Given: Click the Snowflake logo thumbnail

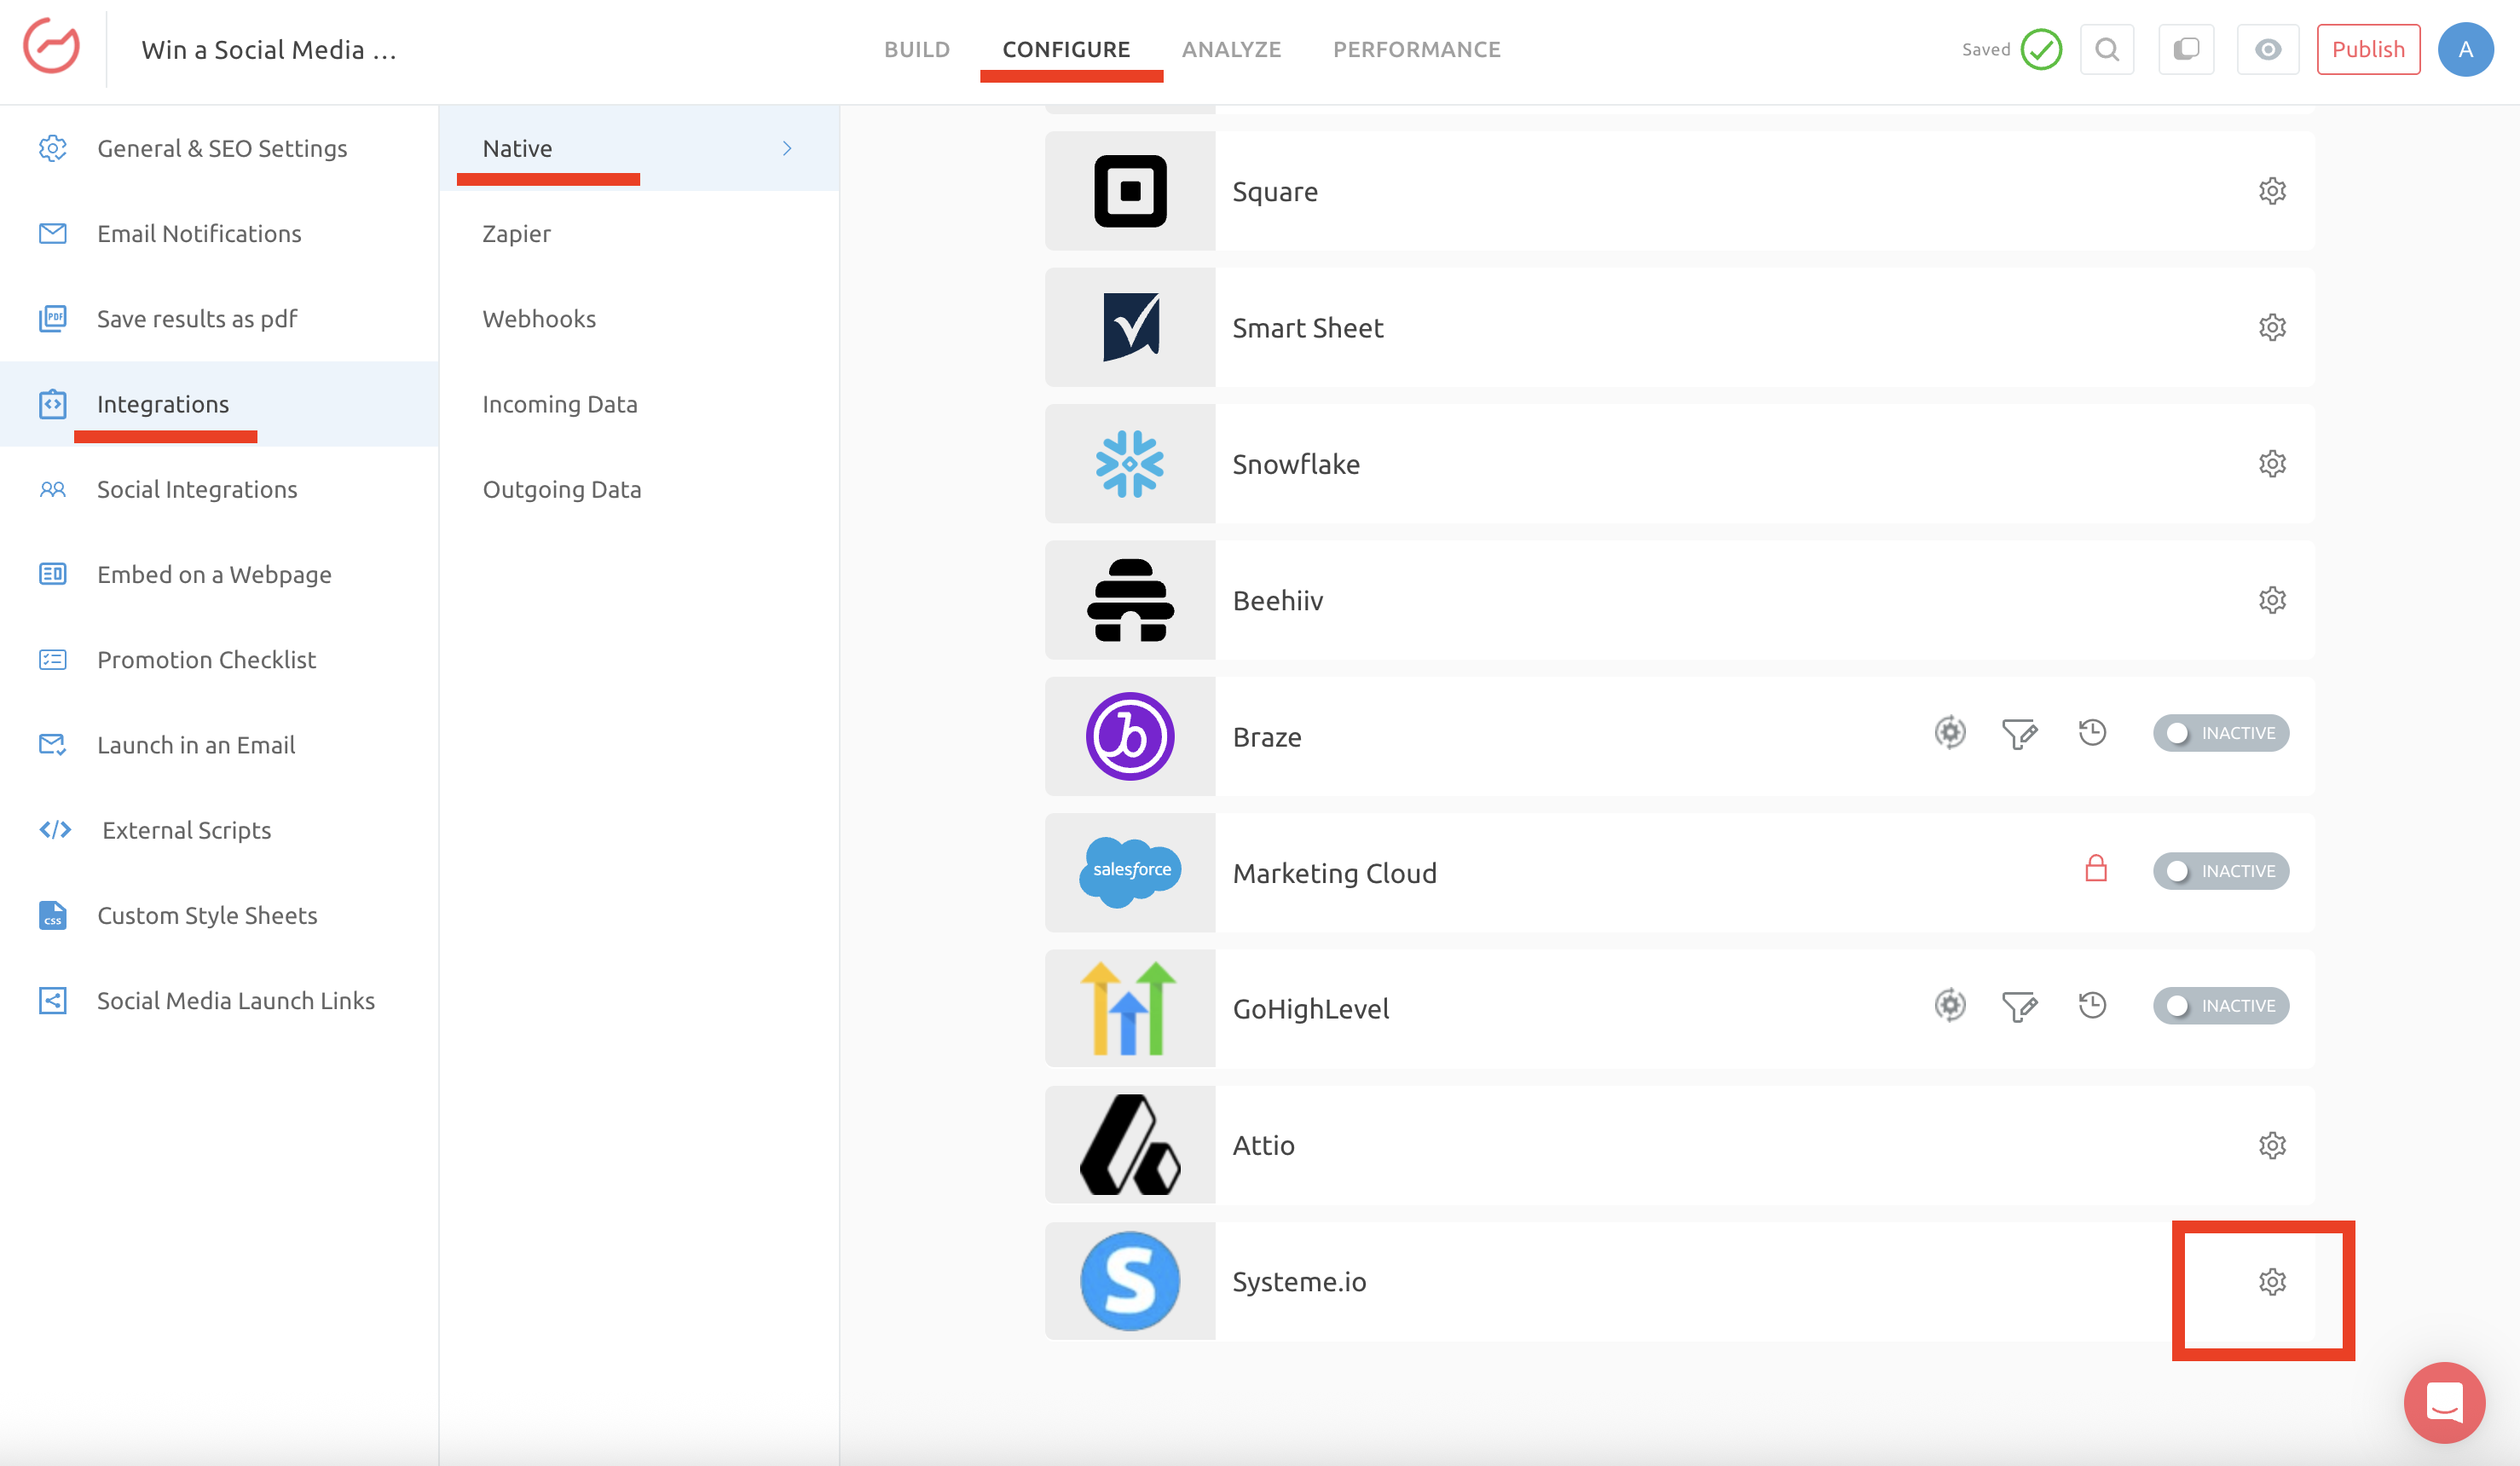Looking at the screenshot, I should coord(1129,464).
